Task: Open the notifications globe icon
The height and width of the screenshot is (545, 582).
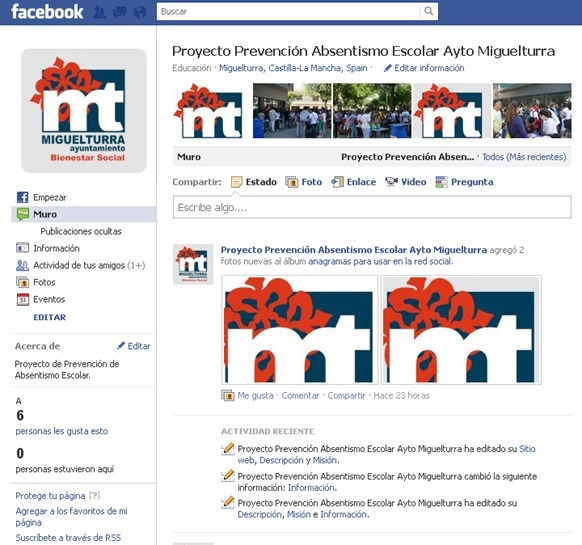Action: point(140,12)
